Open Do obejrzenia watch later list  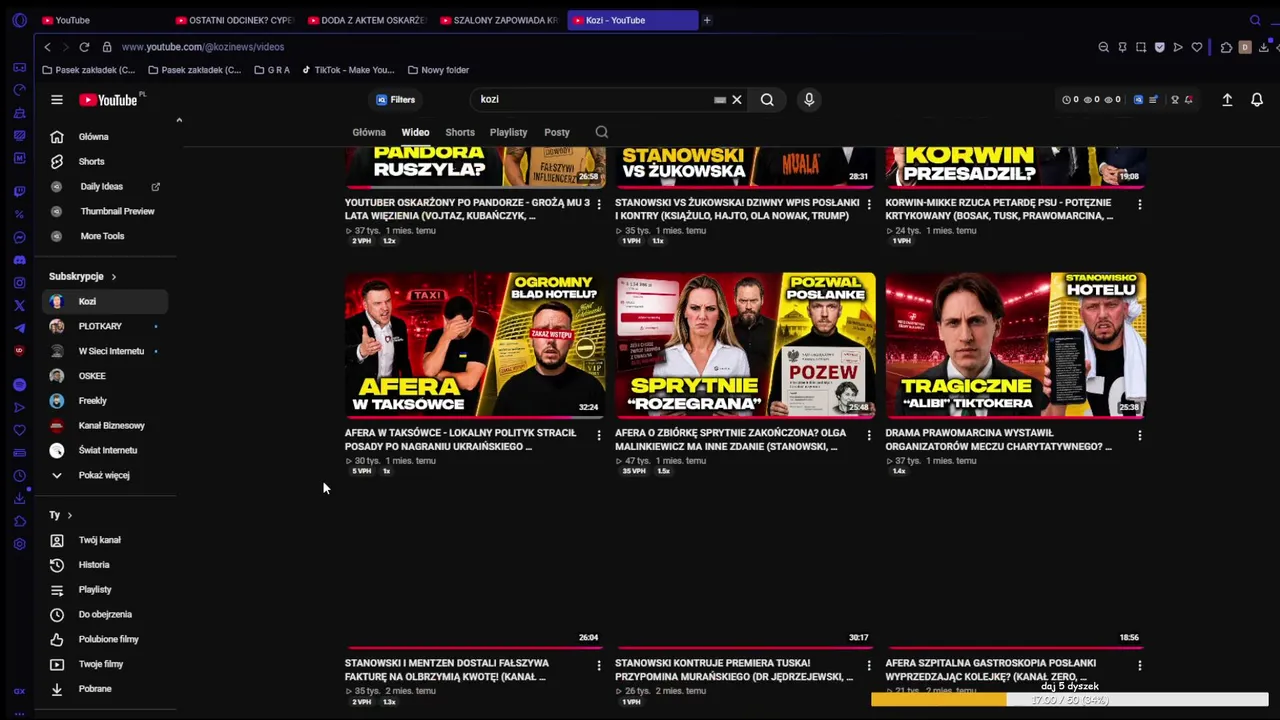[105, 615]
